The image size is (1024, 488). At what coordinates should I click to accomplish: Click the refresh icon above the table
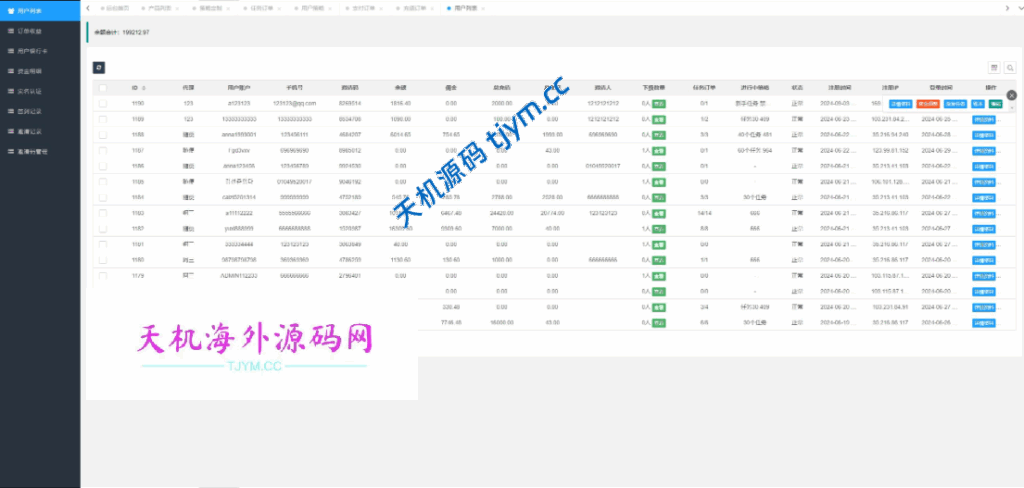pos(98,67)
